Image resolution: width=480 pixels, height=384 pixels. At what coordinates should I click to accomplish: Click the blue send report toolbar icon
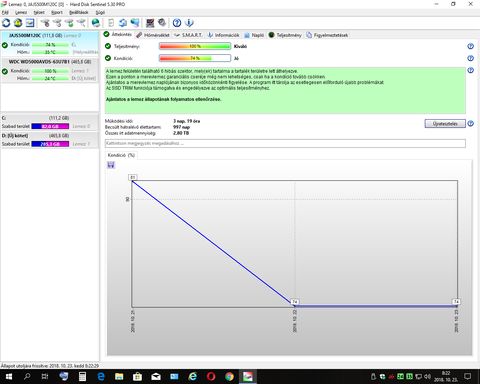point(123,23)
